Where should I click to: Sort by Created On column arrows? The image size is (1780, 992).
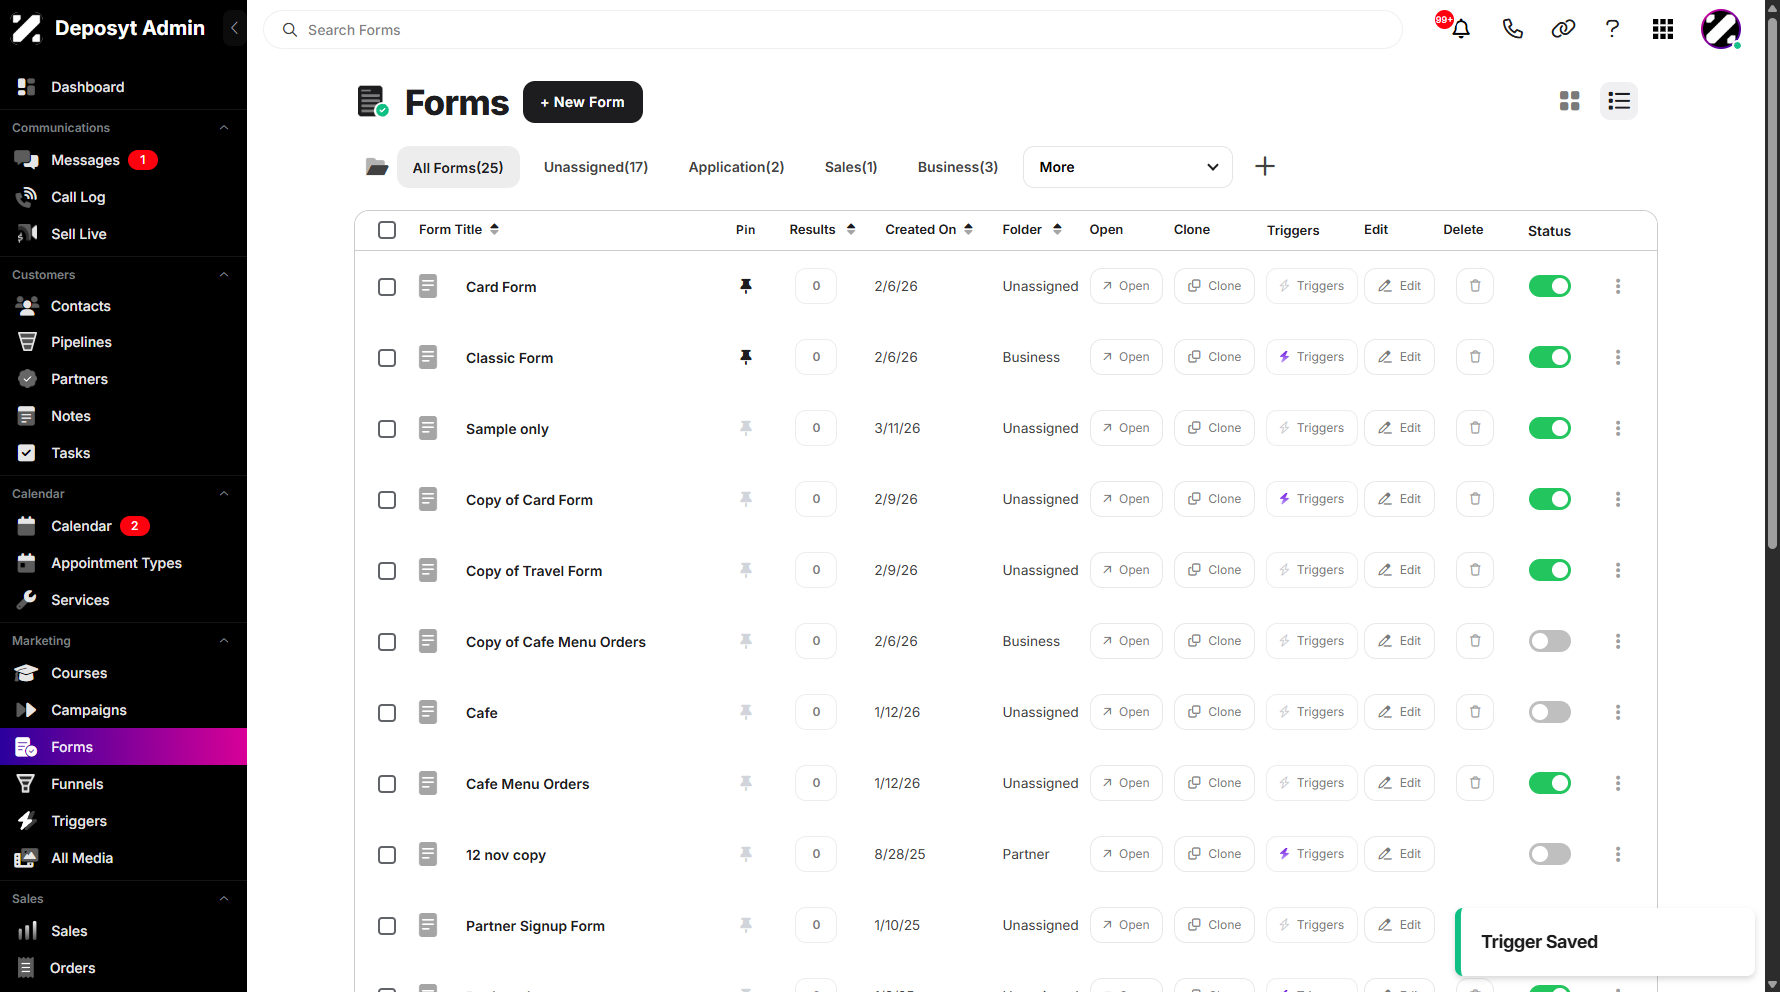[x=968, y=229]
